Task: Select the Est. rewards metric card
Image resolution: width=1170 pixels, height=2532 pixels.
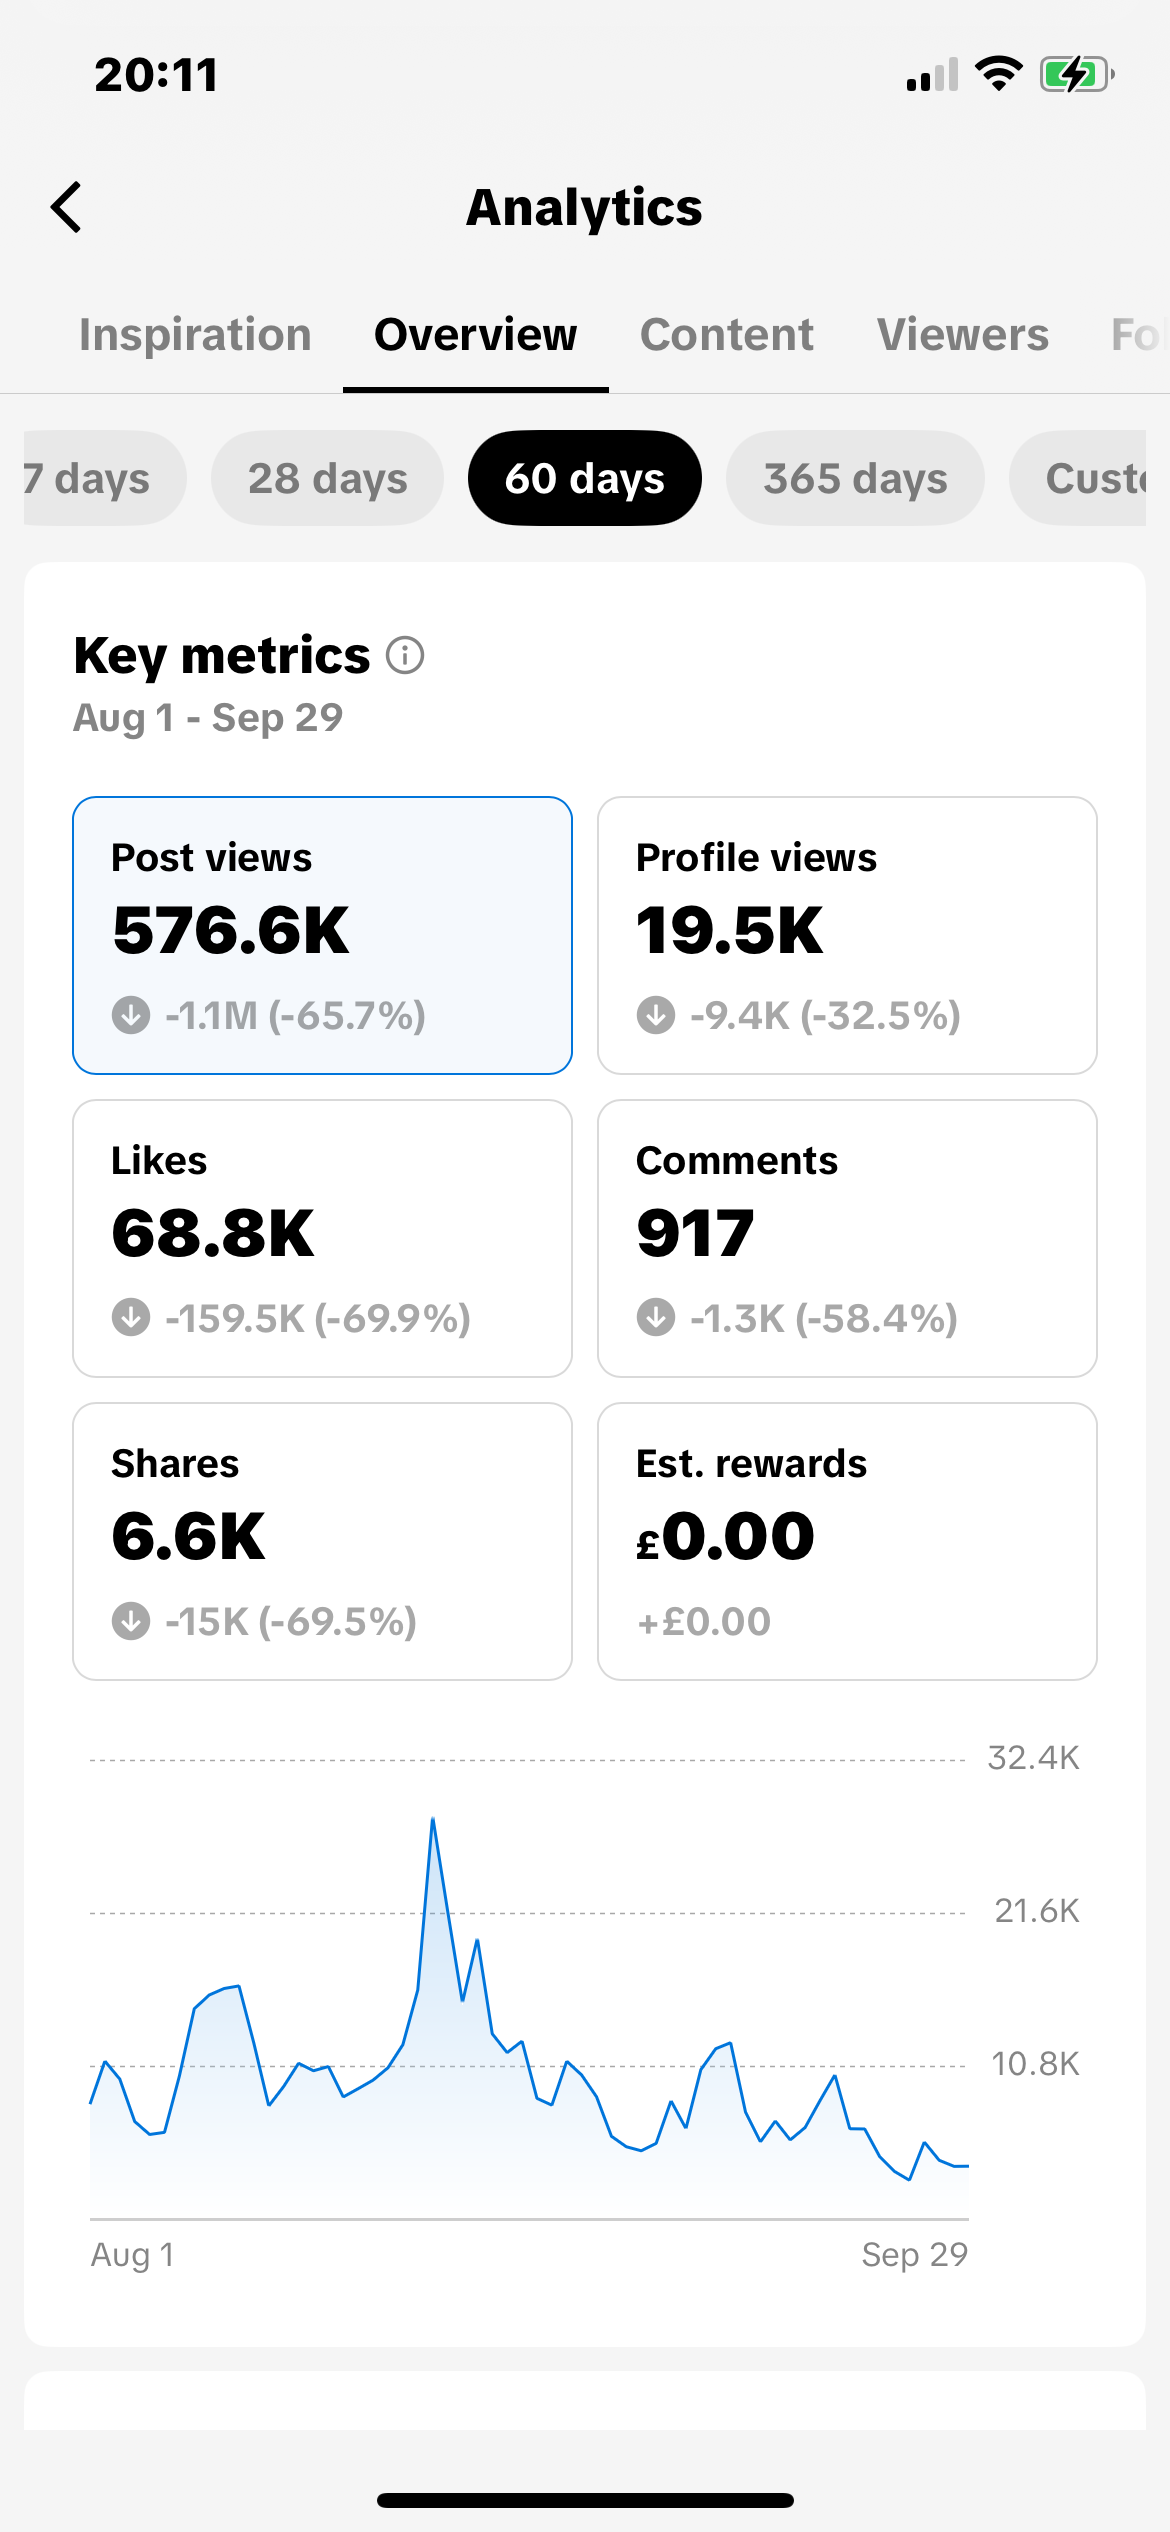Action: click(x=847, y=1541)
